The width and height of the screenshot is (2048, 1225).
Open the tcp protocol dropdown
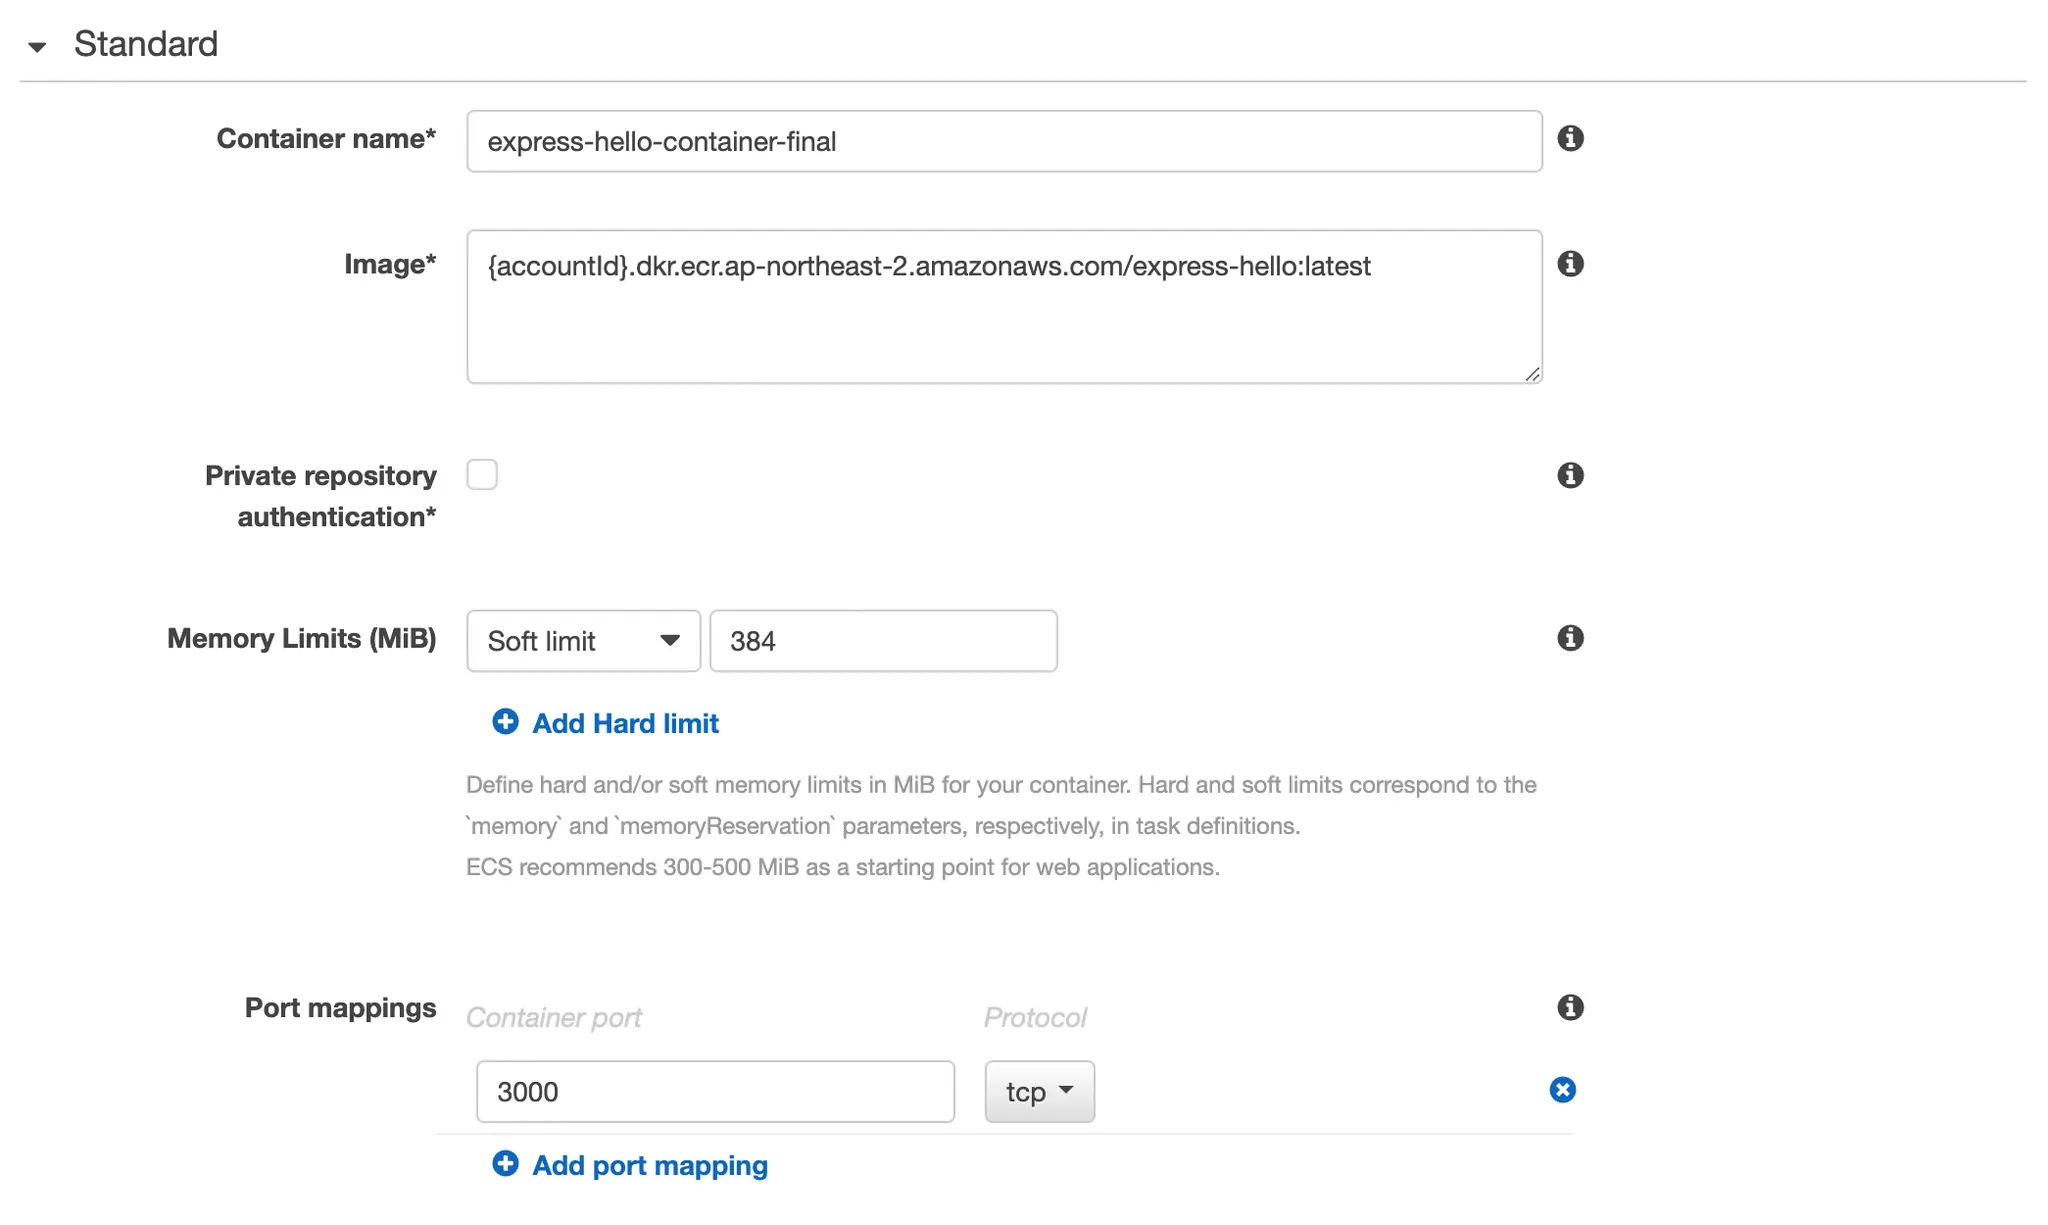1039,1092
